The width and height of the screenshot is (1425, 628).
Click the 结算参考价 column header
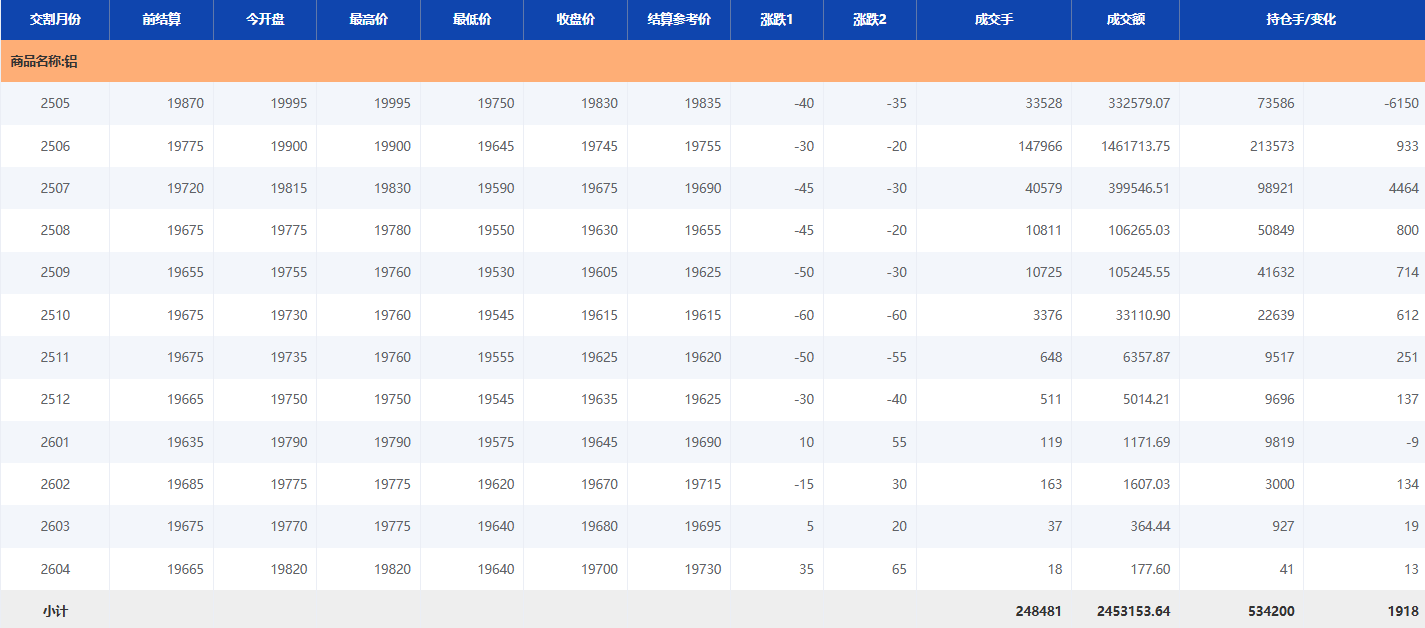679,20
